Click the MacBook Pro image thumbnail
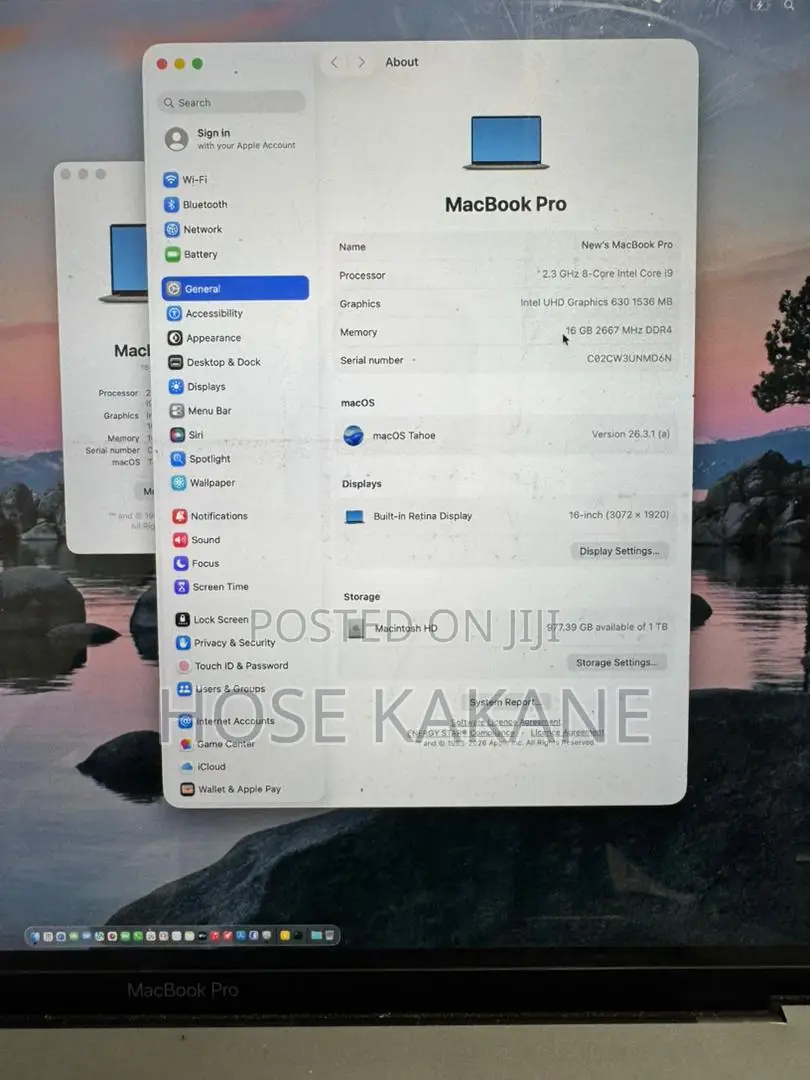 pos(506,142)
